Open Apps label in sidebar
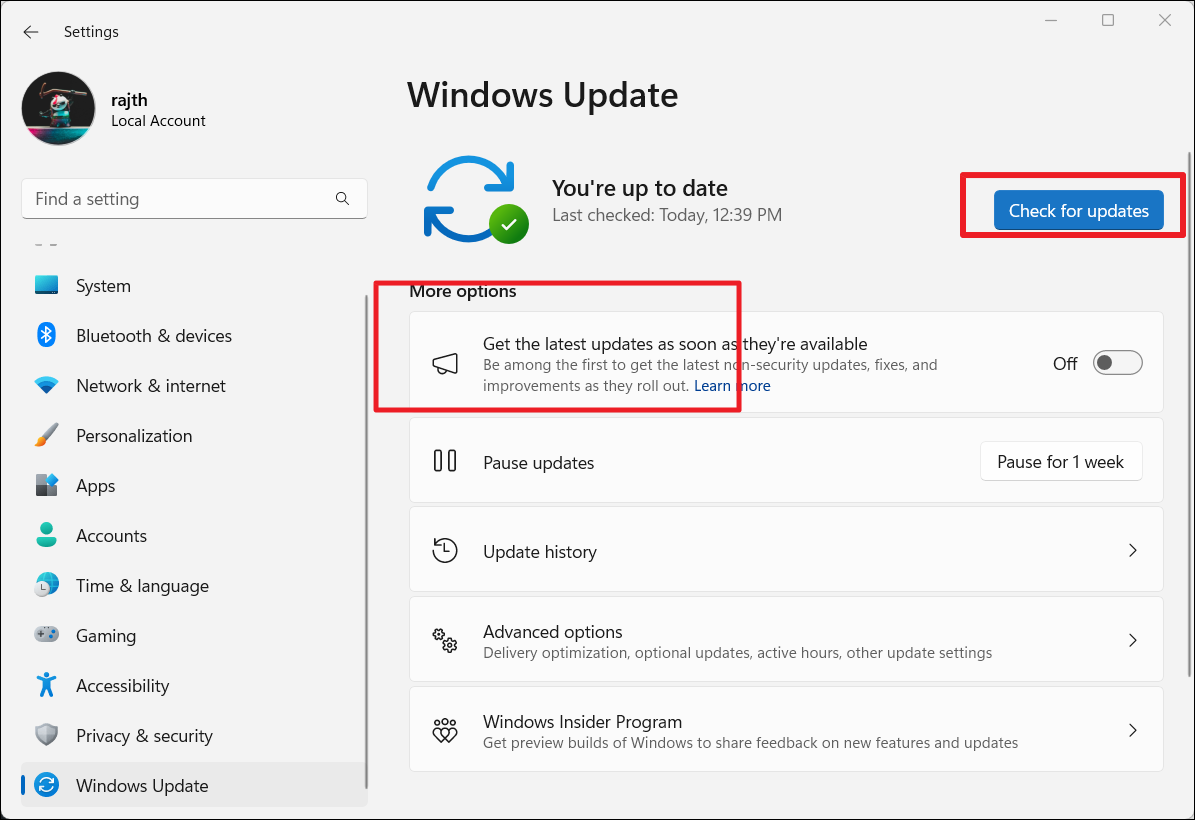Screen dimensions: 1195x820 point(96,486)
